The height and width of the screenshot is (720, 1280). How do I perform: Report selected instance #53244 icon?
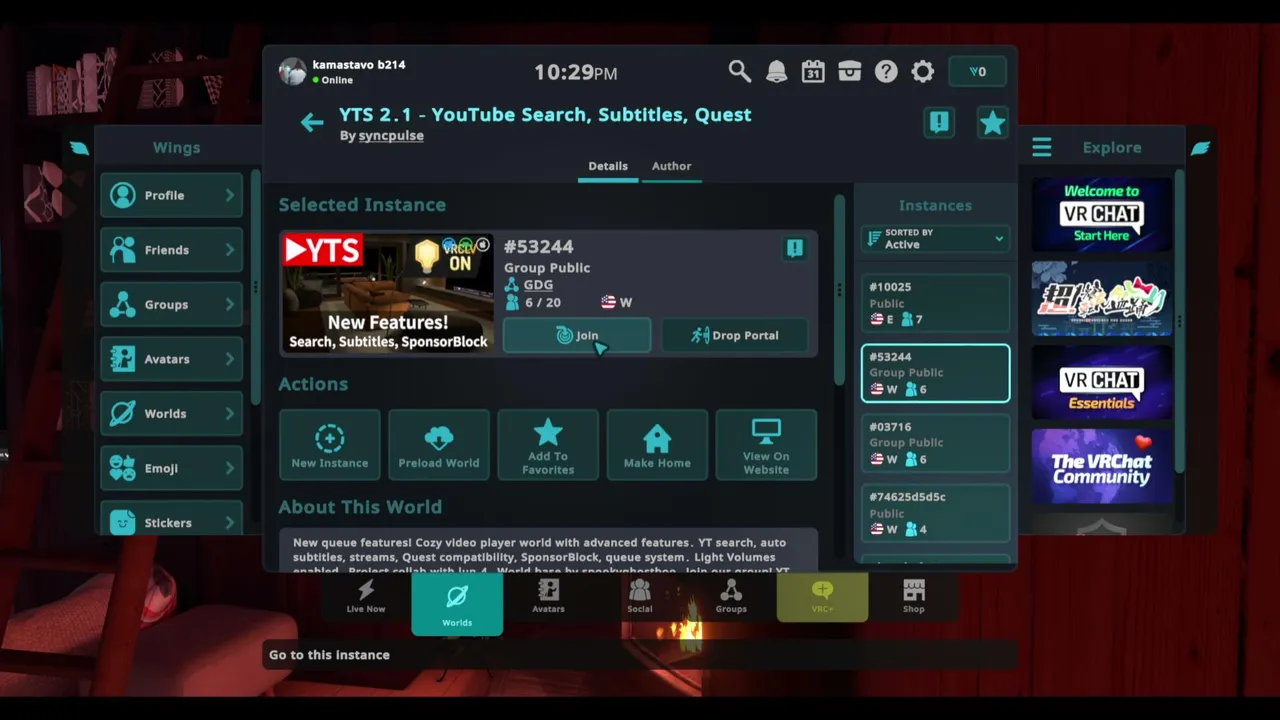click(x=795, y=248)
